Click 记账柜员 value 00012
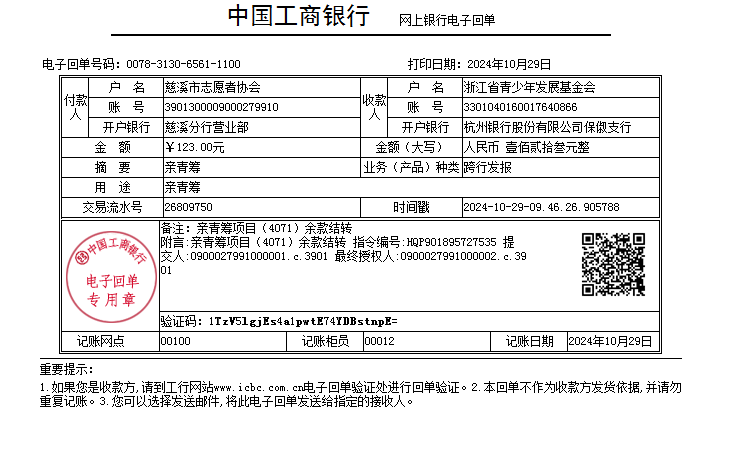The width and height of the screenshot is (750, 452). [379, 342]
